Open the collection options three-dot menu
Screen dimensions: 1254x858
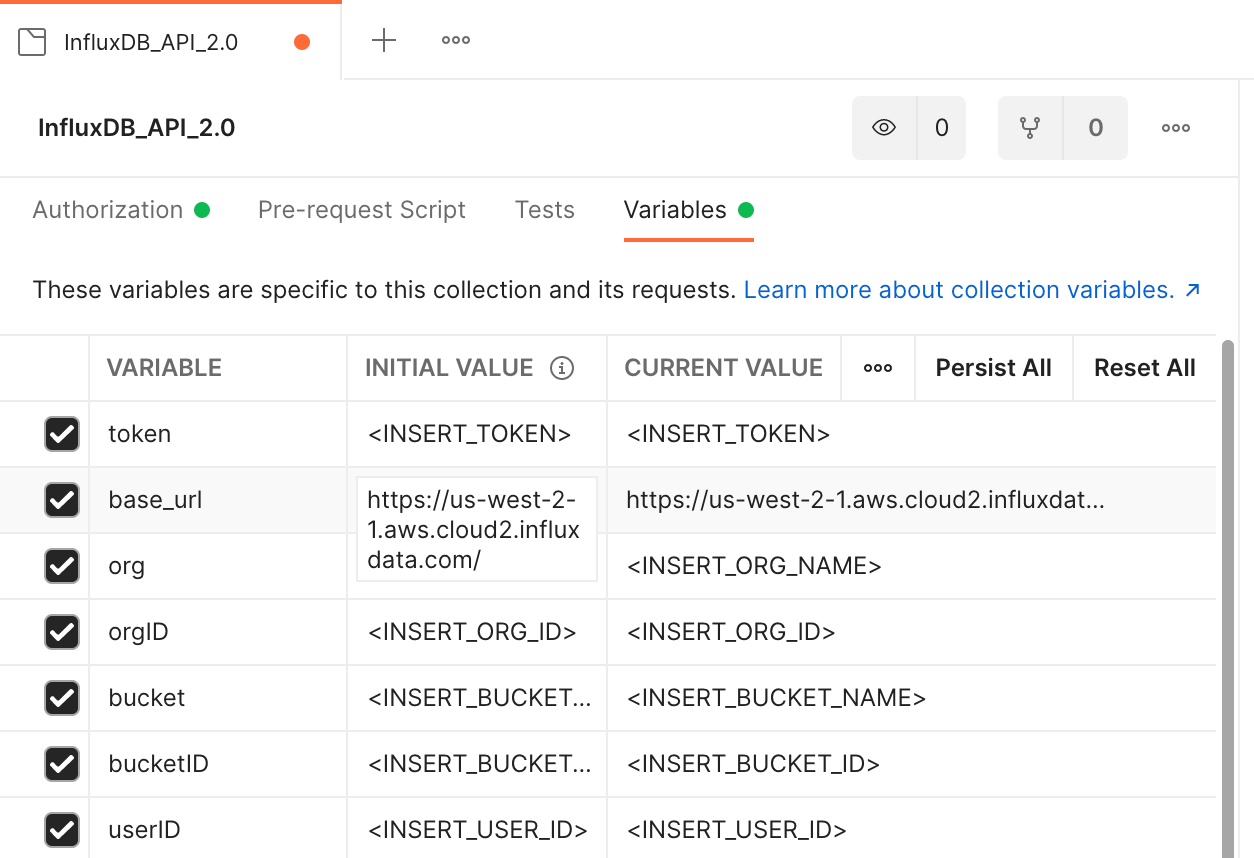1175,127
